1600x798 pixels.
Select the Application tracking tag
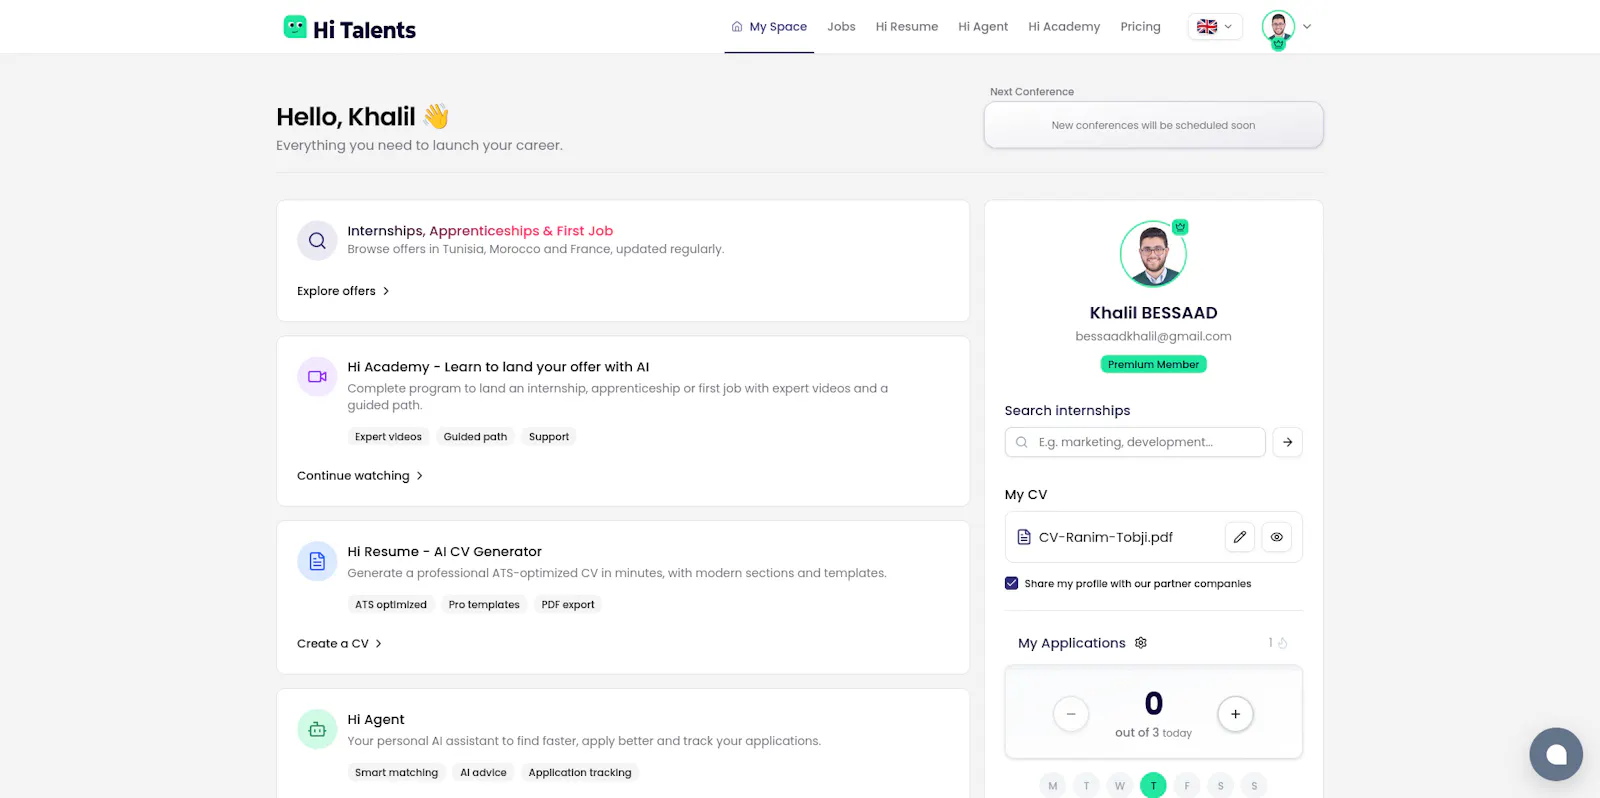pyautogui.click(x=580, y=773)
